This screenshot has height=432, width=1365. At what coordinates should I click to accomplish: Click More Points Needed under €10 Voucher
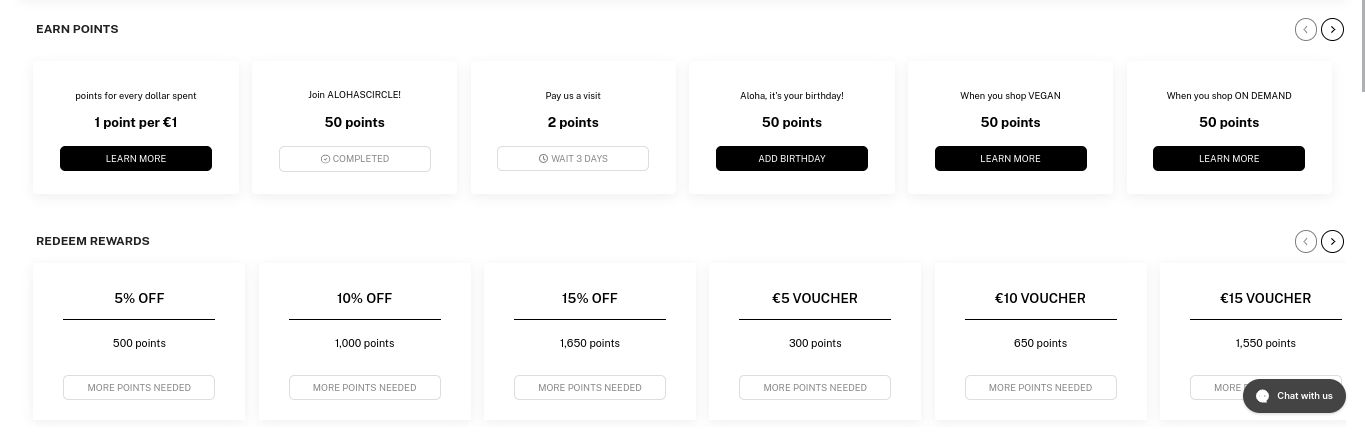[1041, 388]
